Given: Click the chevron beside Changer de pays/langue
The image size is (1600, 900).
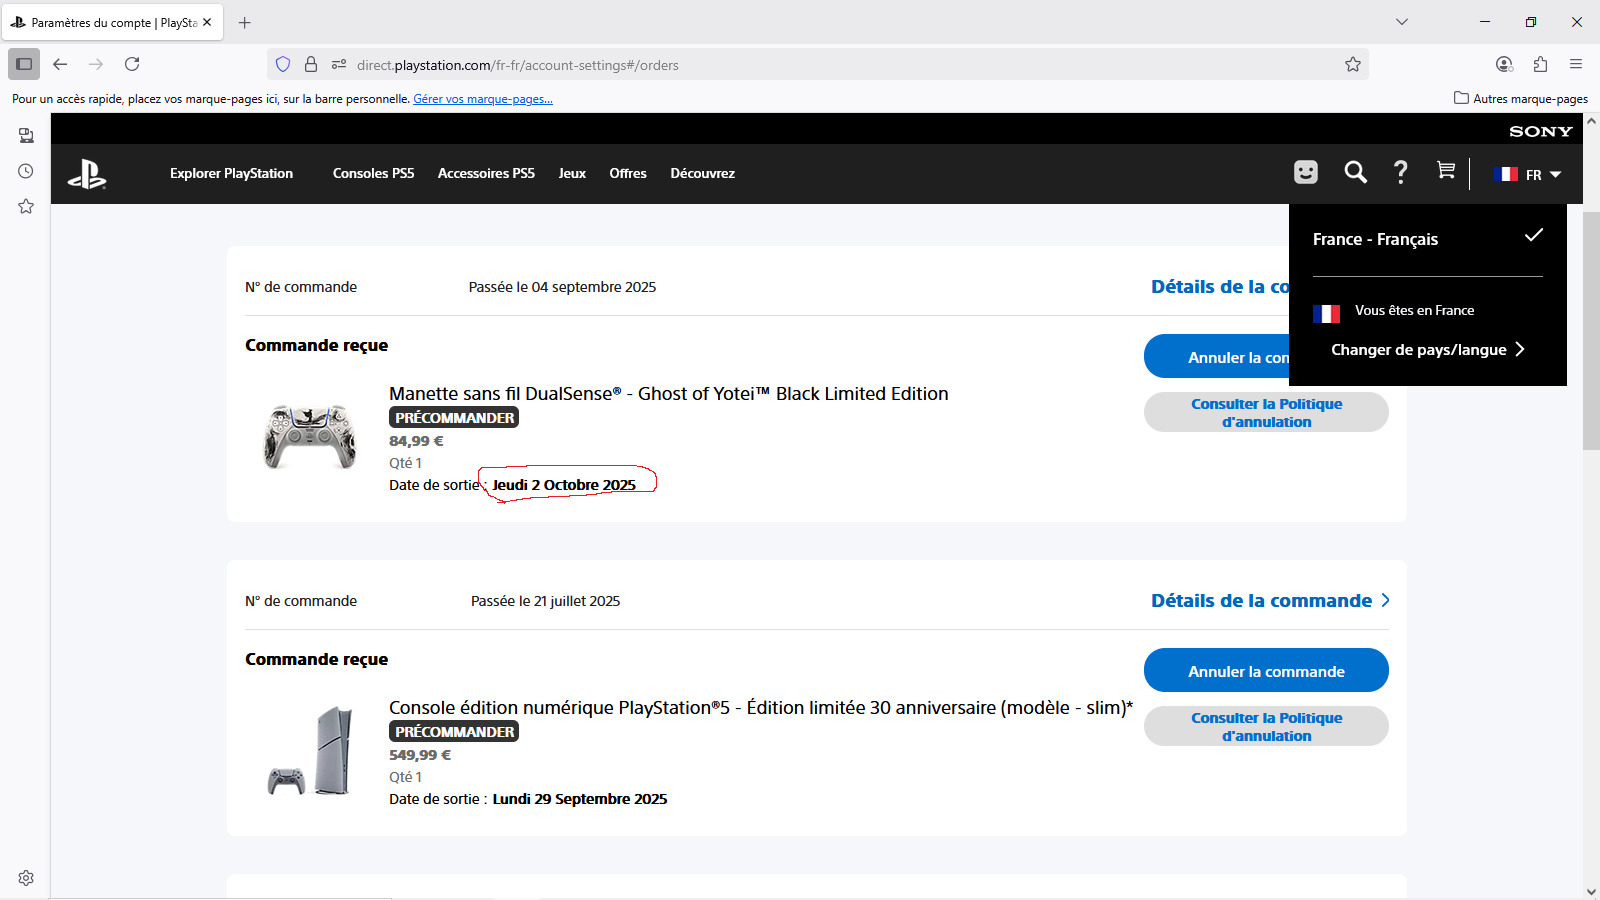Looking at the screenshot, I should pyautogui.click(x=1520, y=349).
